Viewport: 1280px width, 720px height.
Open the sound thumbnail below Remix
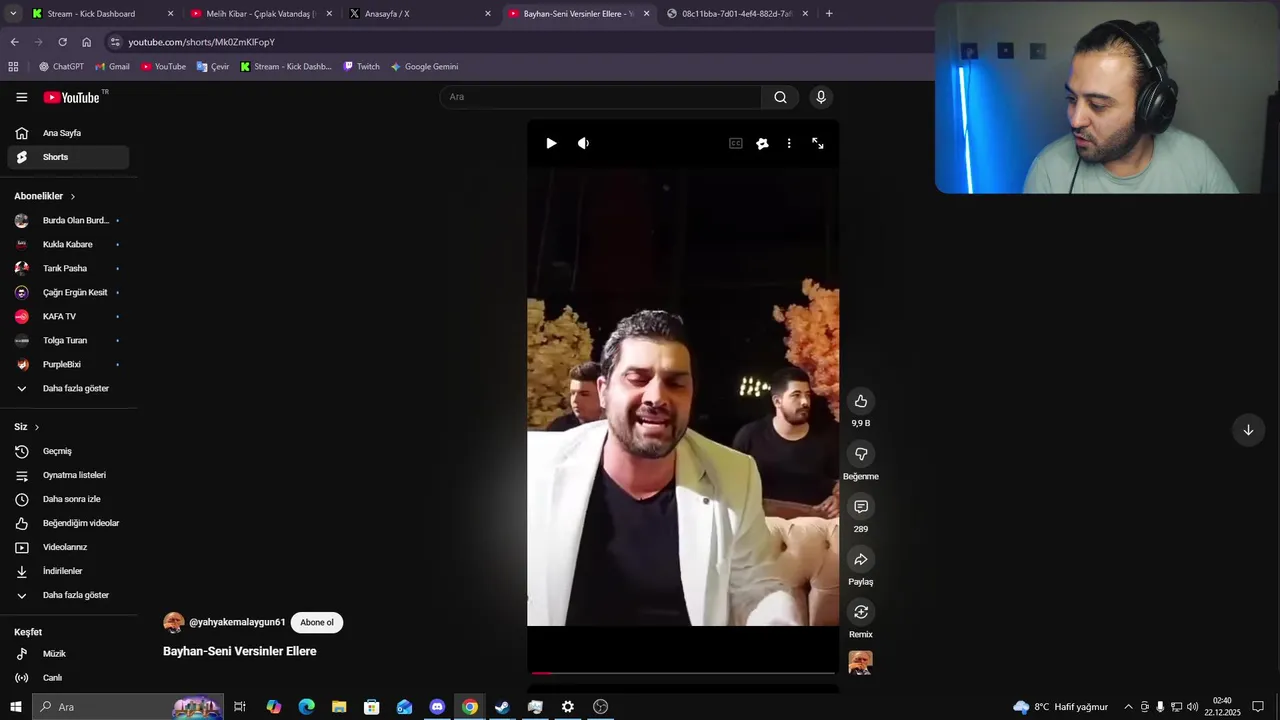tap(860, 662)
